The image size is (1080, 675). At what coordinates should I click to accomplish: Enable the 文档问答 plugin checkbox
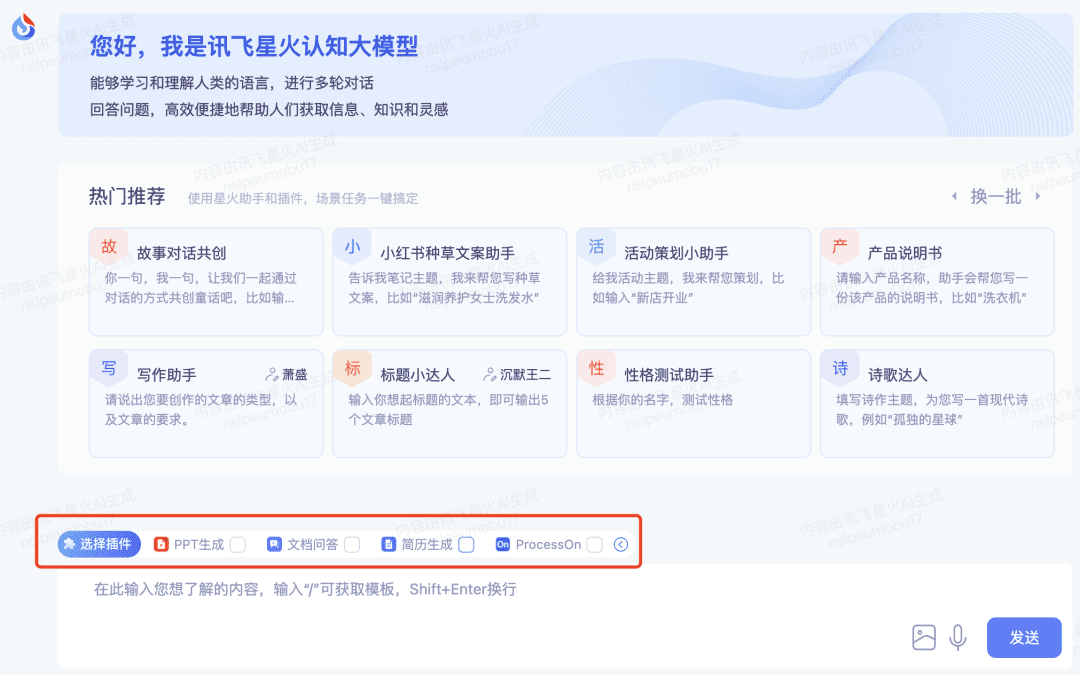353,545
